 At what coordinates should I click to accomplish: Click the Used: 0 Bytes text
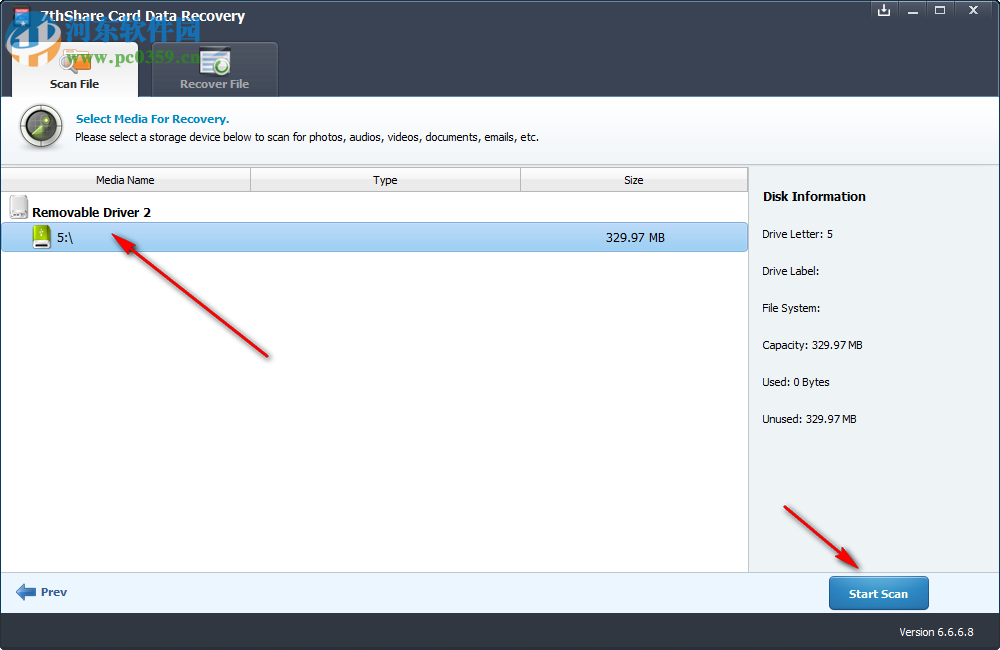click(x=796, y=382)
